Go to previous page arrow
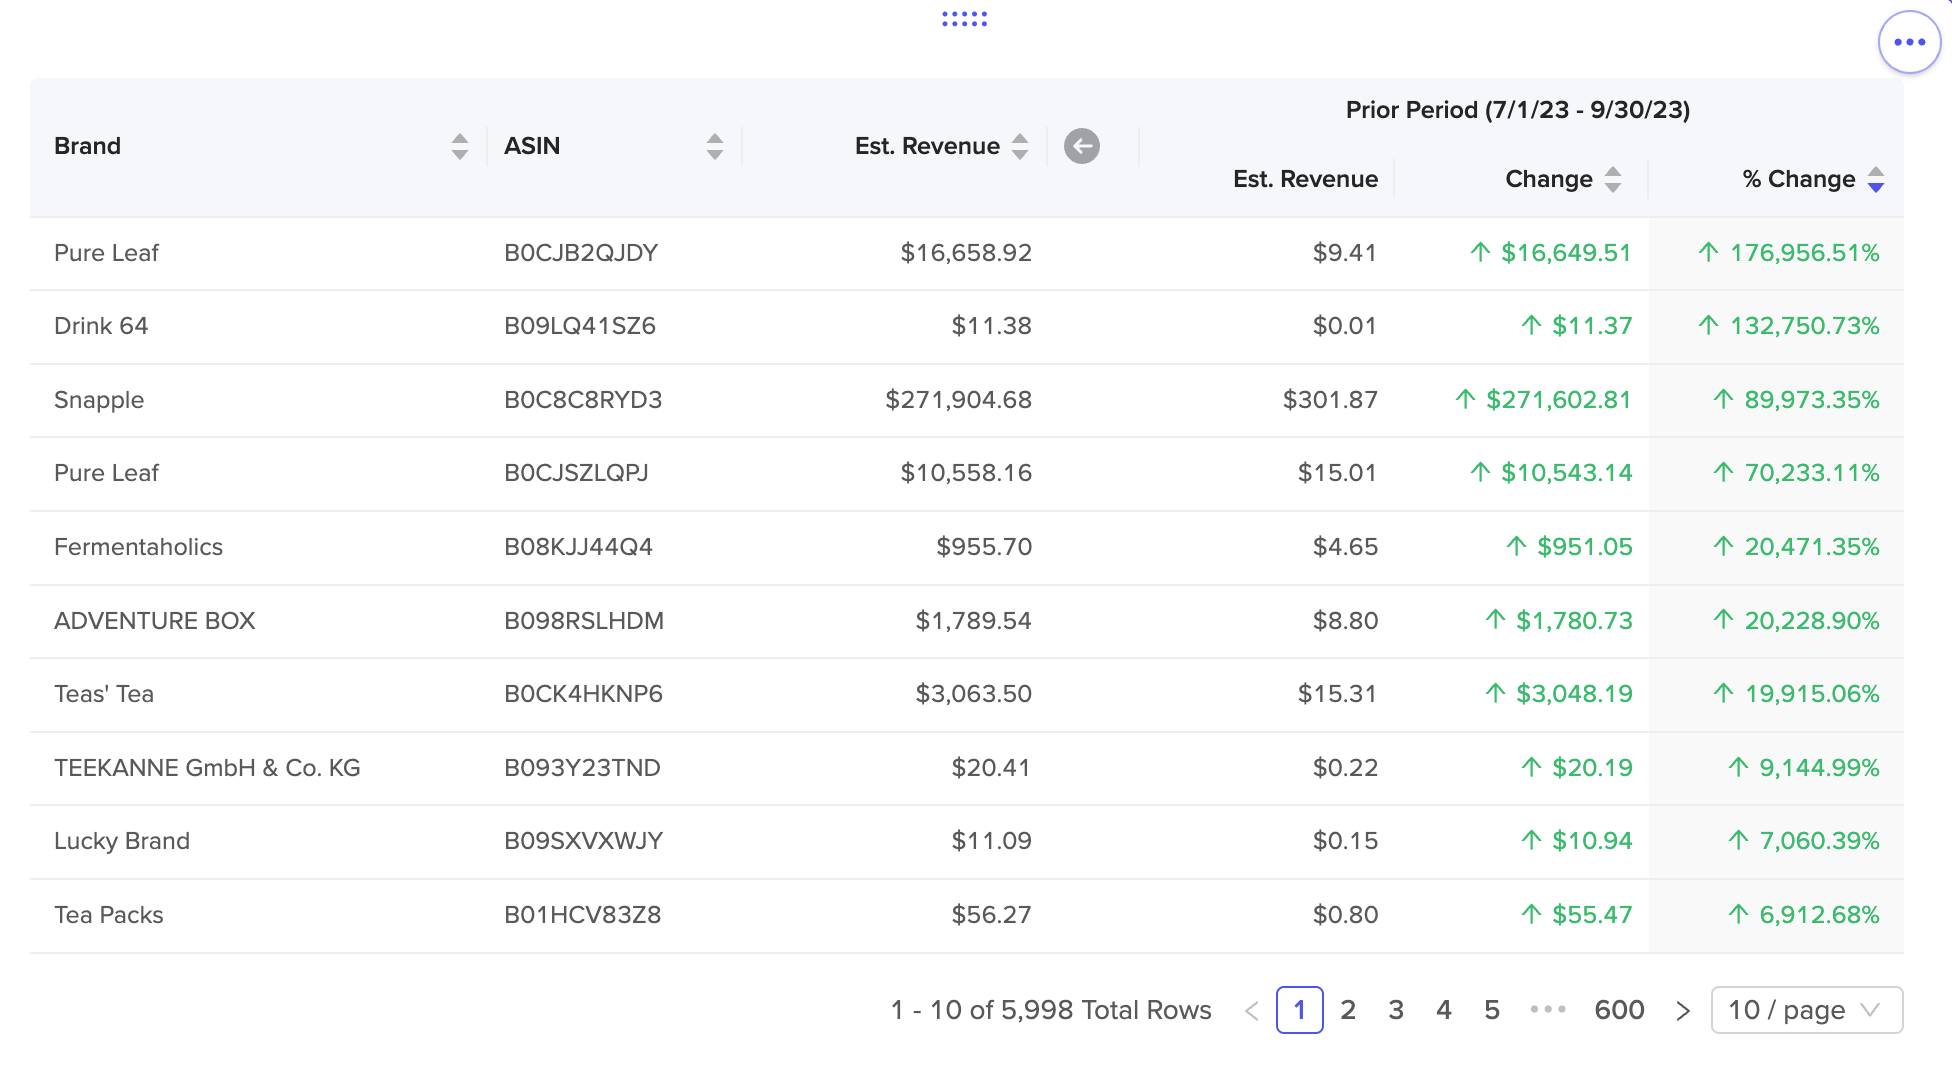This screenshot has width=1952, height=1070. [1251, 1011]
